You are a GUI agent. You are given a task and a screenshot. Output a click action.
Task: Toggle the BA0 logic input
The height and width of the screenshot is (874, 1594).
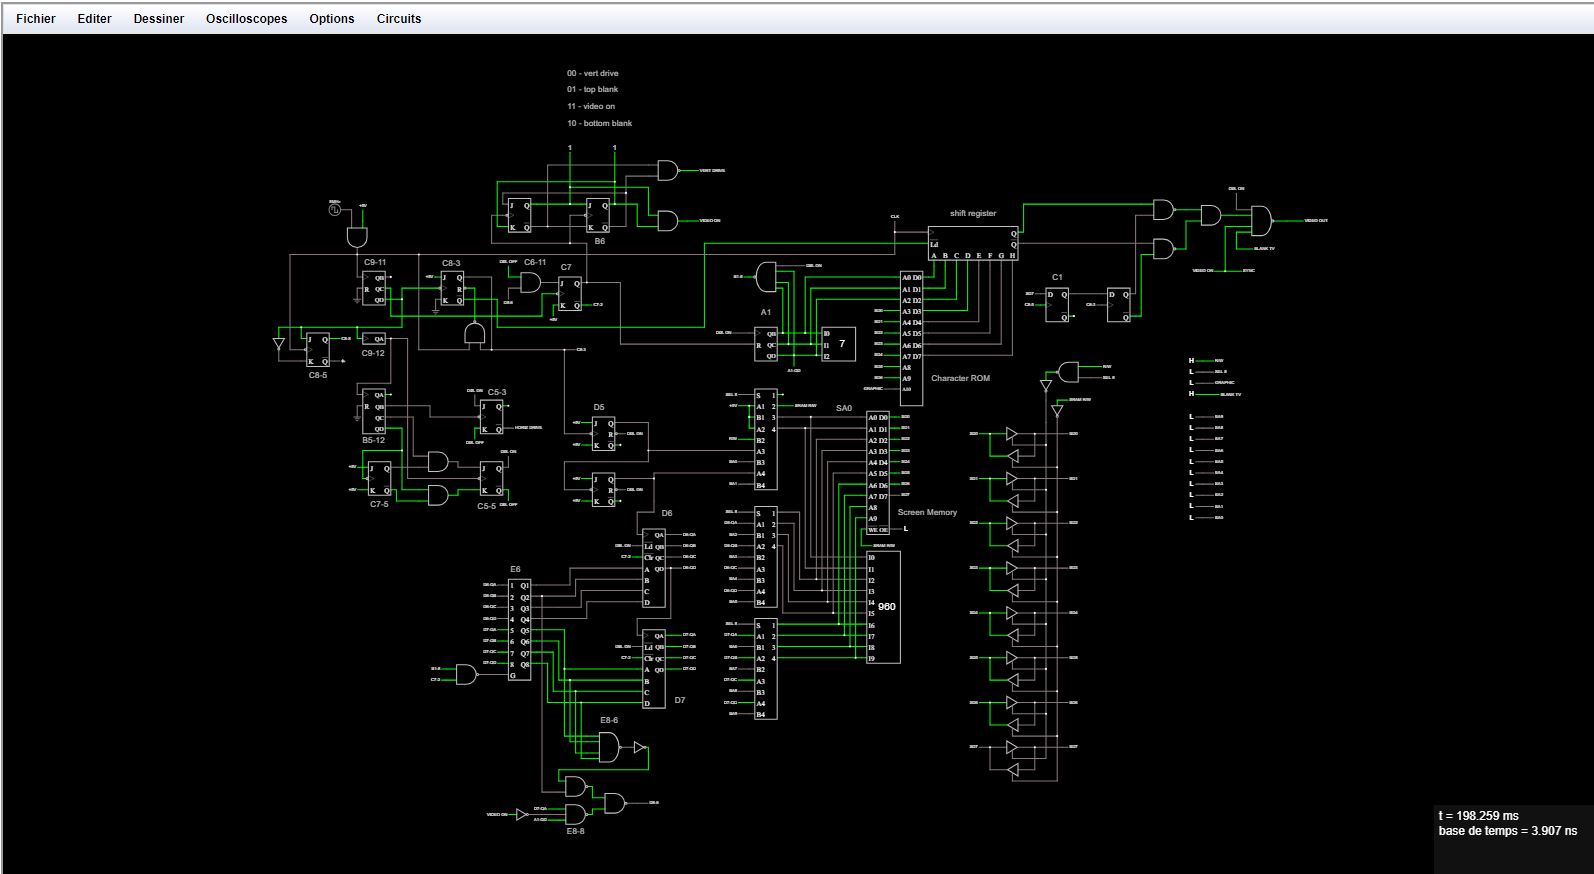(x=1191, y=517)
